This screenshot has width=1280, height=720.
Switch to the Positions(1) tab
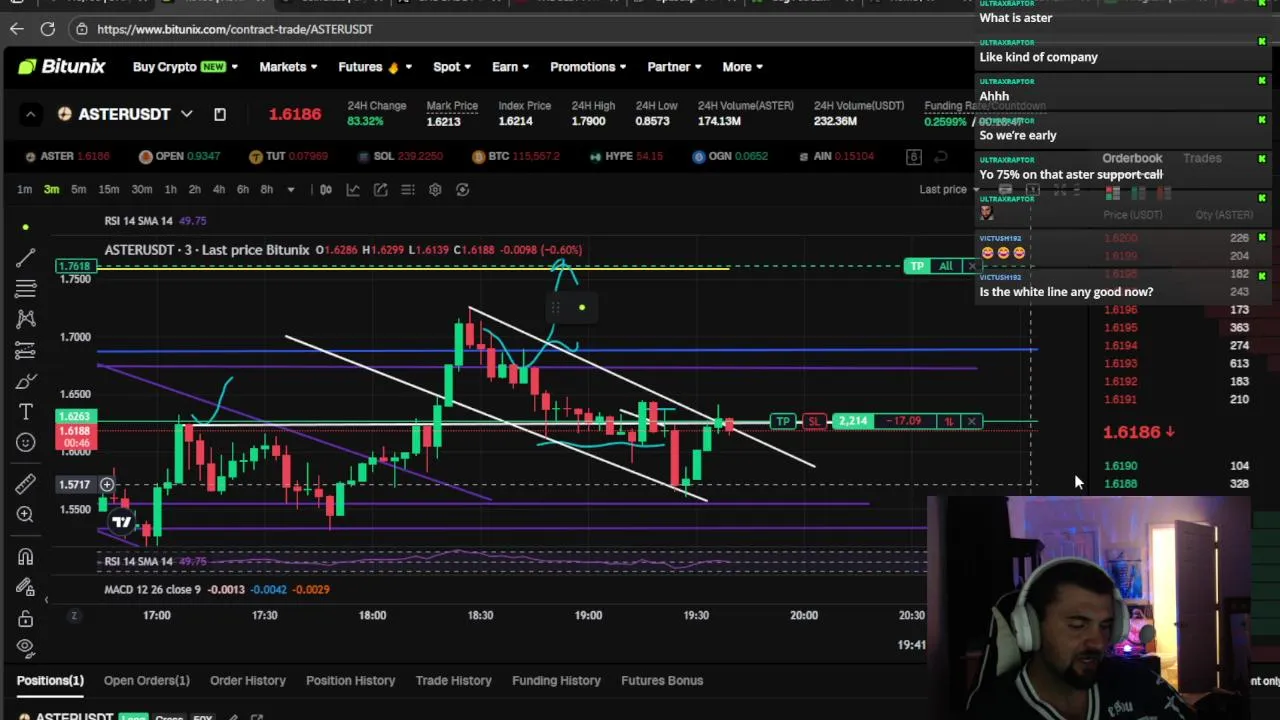click(x=50, y=680)
